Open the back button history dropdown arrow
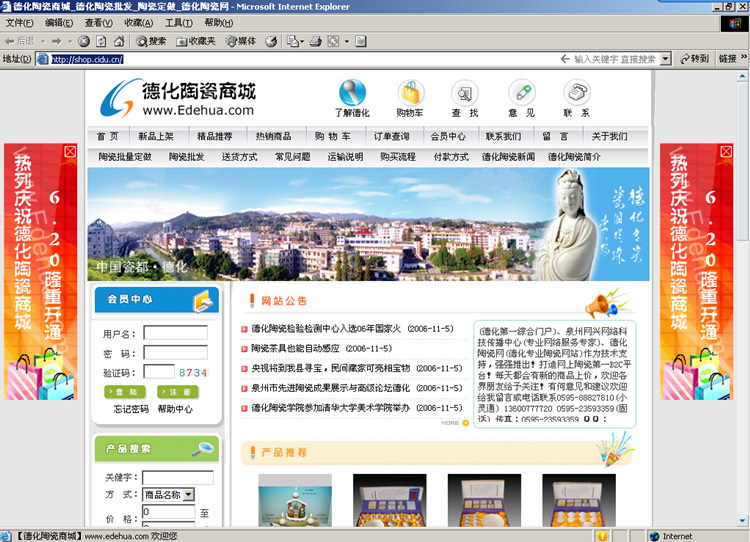This screenshot has height=542, width=750. tap(43, 42)
